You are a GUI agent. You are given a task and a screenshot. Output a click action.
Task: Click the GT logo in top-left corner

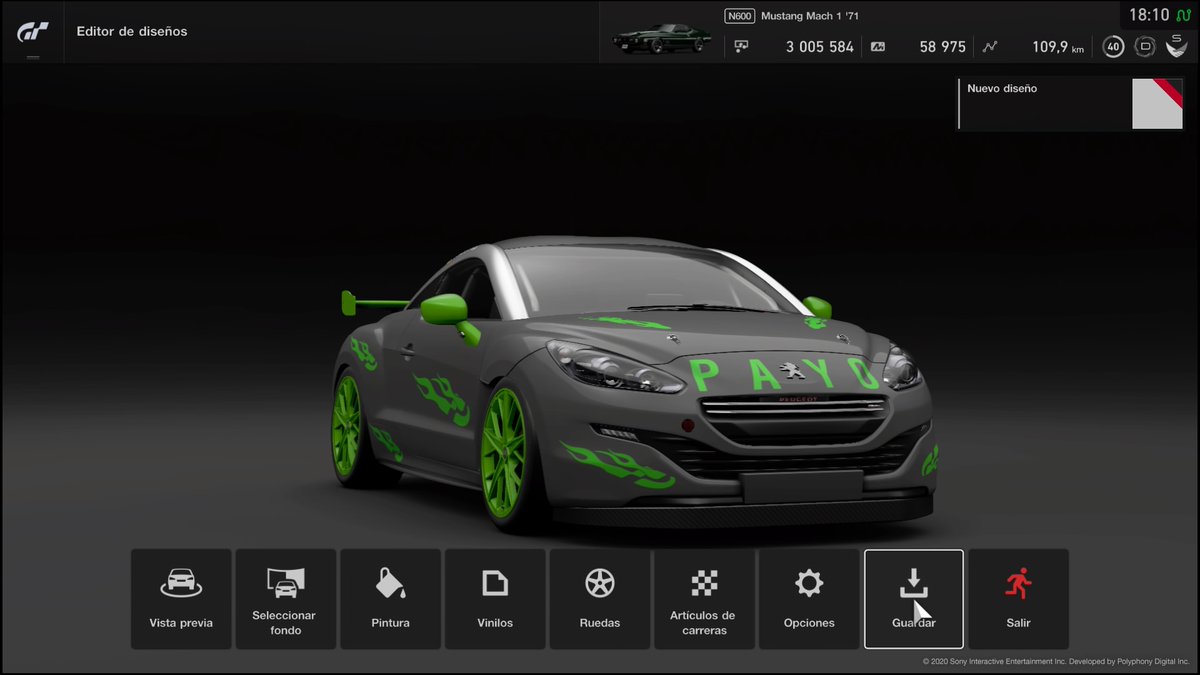pyautogui.click(x=32, y=32)
